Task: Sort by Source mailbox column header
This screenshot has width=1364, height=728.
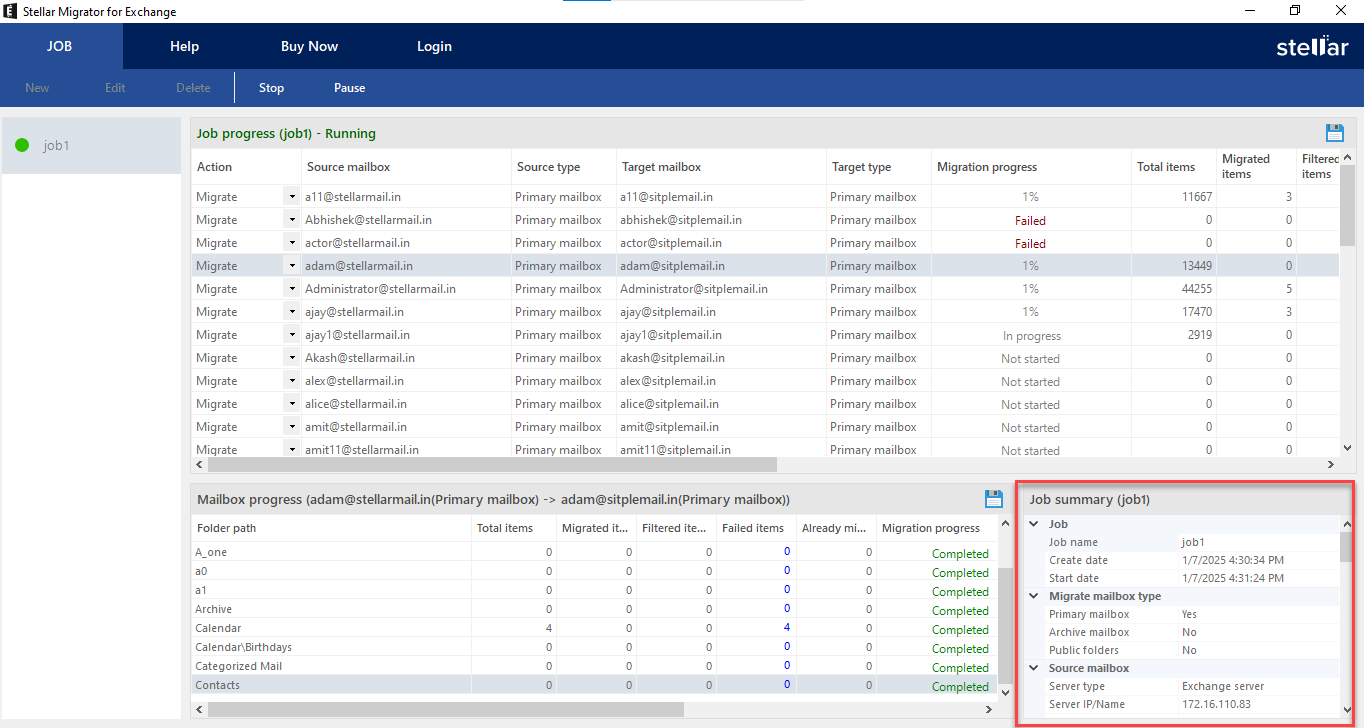Action: 406,167
